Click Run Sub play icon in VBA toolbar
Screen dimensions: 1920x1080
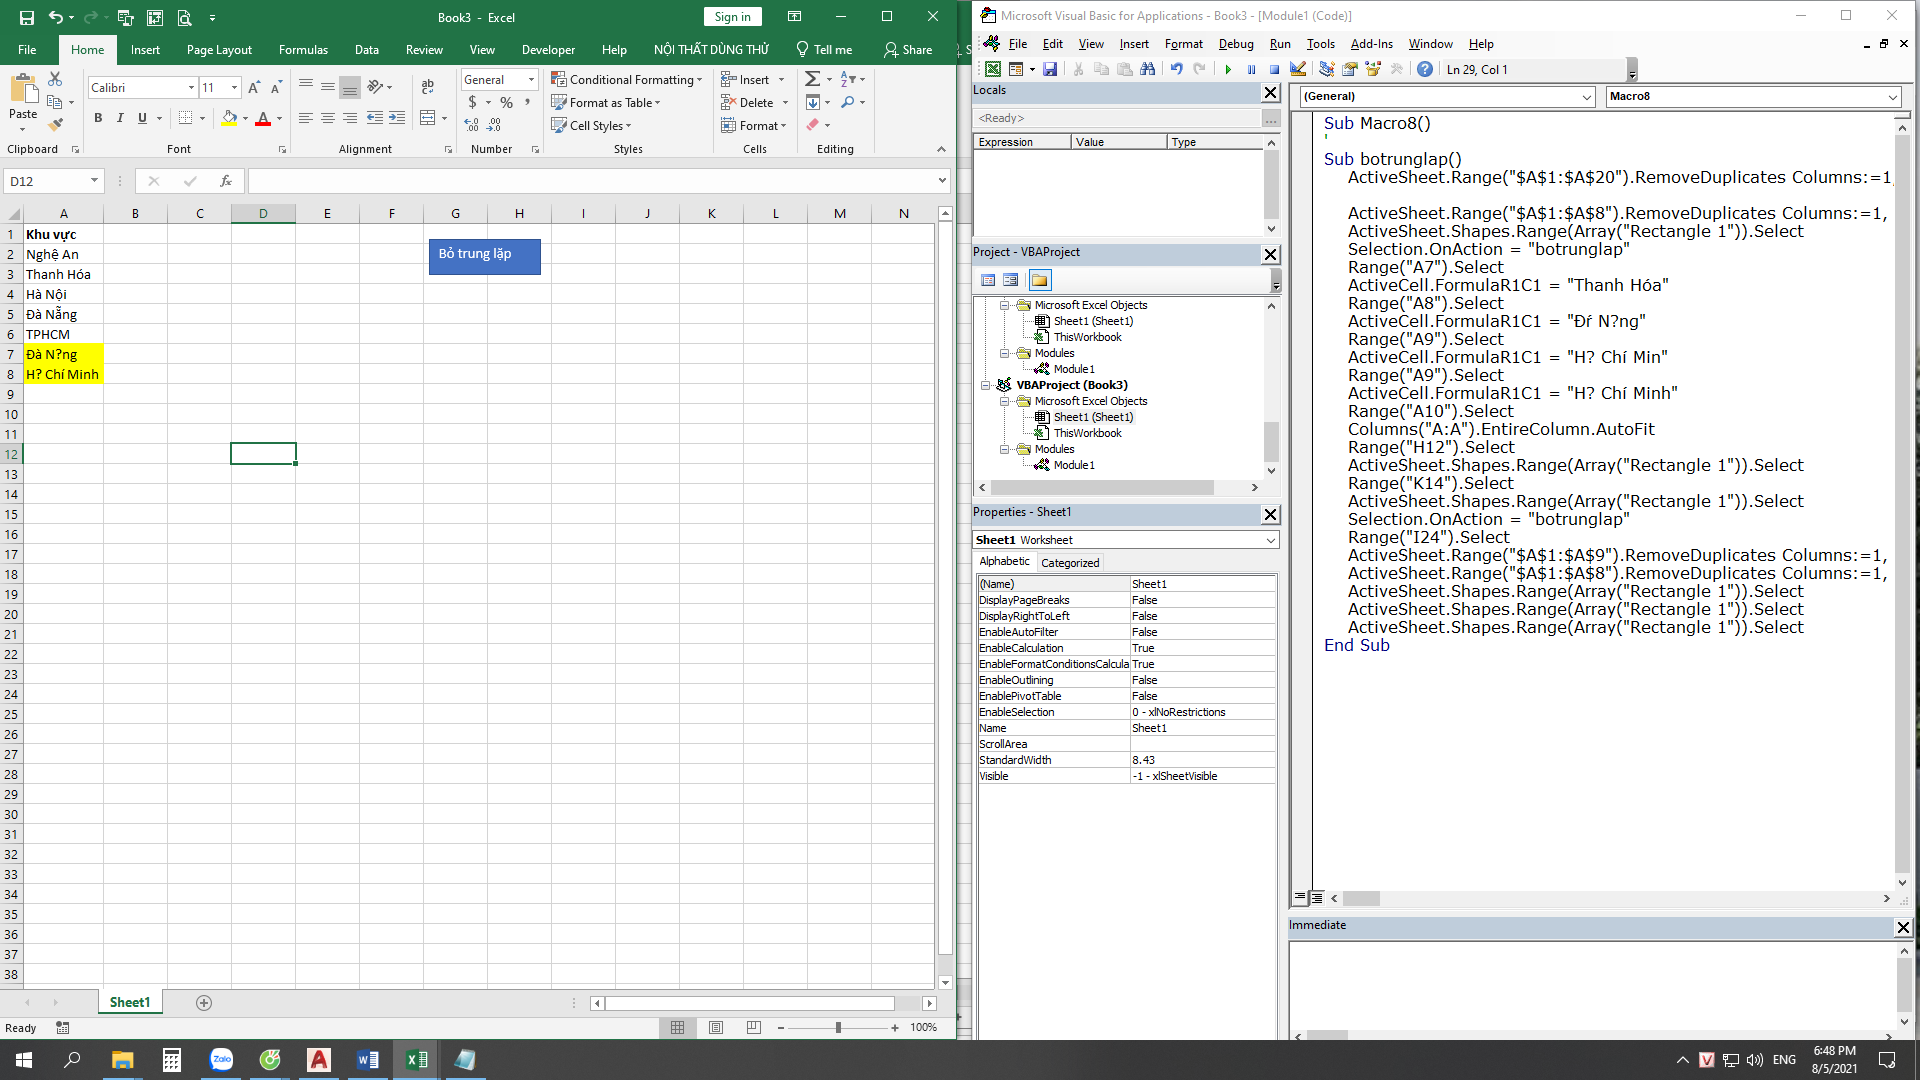[1228, 69]
